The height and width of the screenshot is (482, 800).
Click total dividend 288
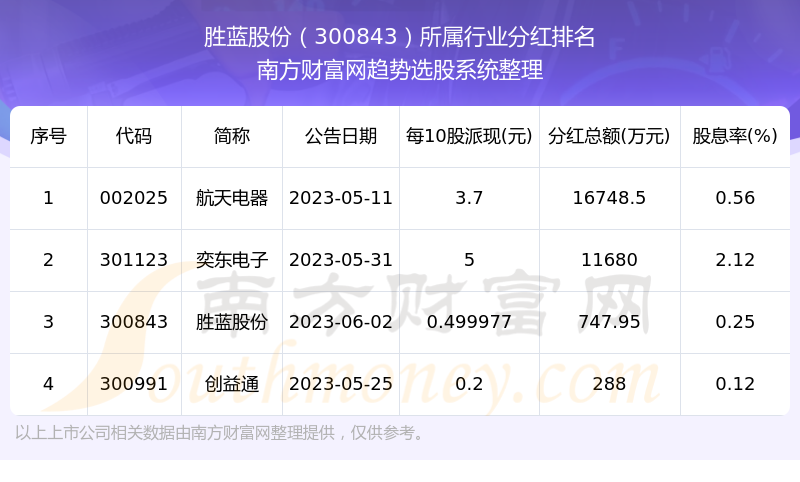pos(609,384)
